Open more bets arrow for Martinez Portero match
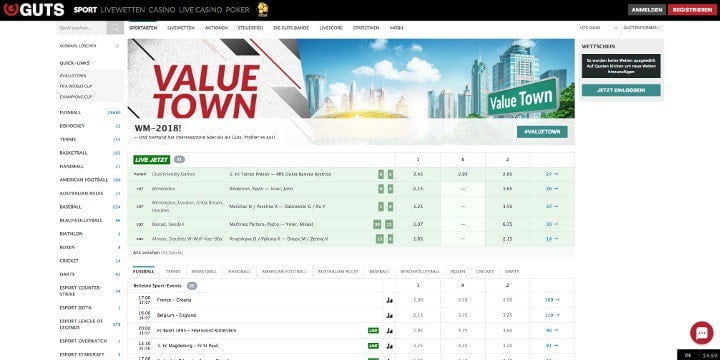The image size is (720, 360). pyautogui.click(x=552, y=225)
